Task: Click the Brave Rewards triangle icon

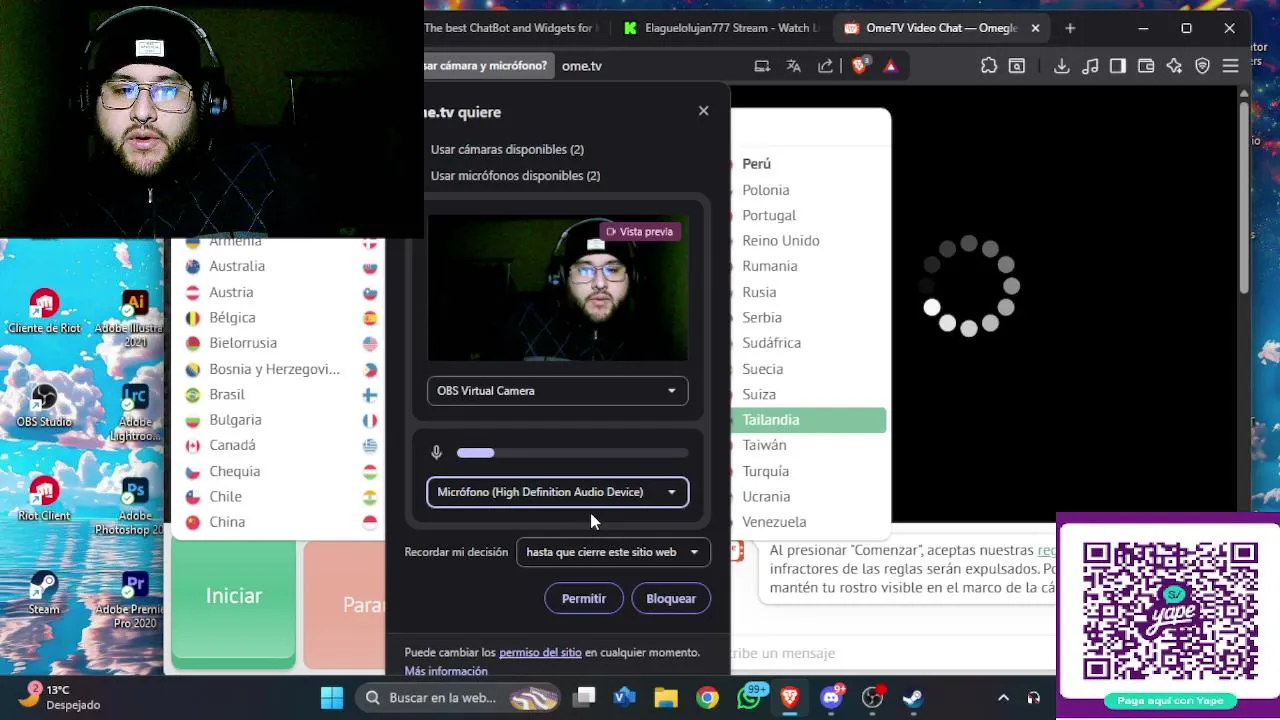Action: (890, 66)
